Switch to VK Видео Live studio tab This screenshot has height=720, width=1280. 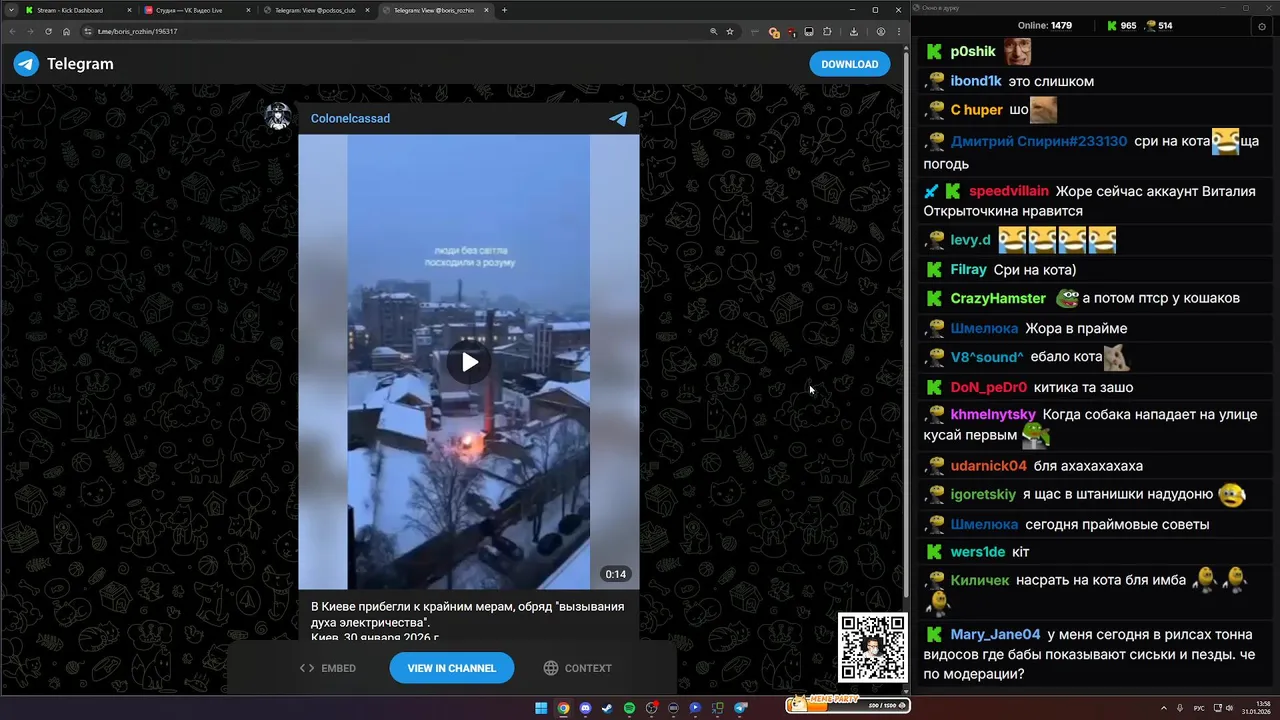[x=195, y=10]
